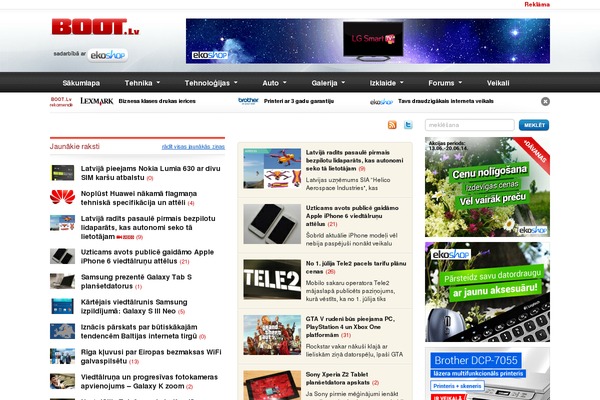Open the Brother DCP-7055 printer ad
This screenshot has height=400, width=600.
[x=487, y=374]
